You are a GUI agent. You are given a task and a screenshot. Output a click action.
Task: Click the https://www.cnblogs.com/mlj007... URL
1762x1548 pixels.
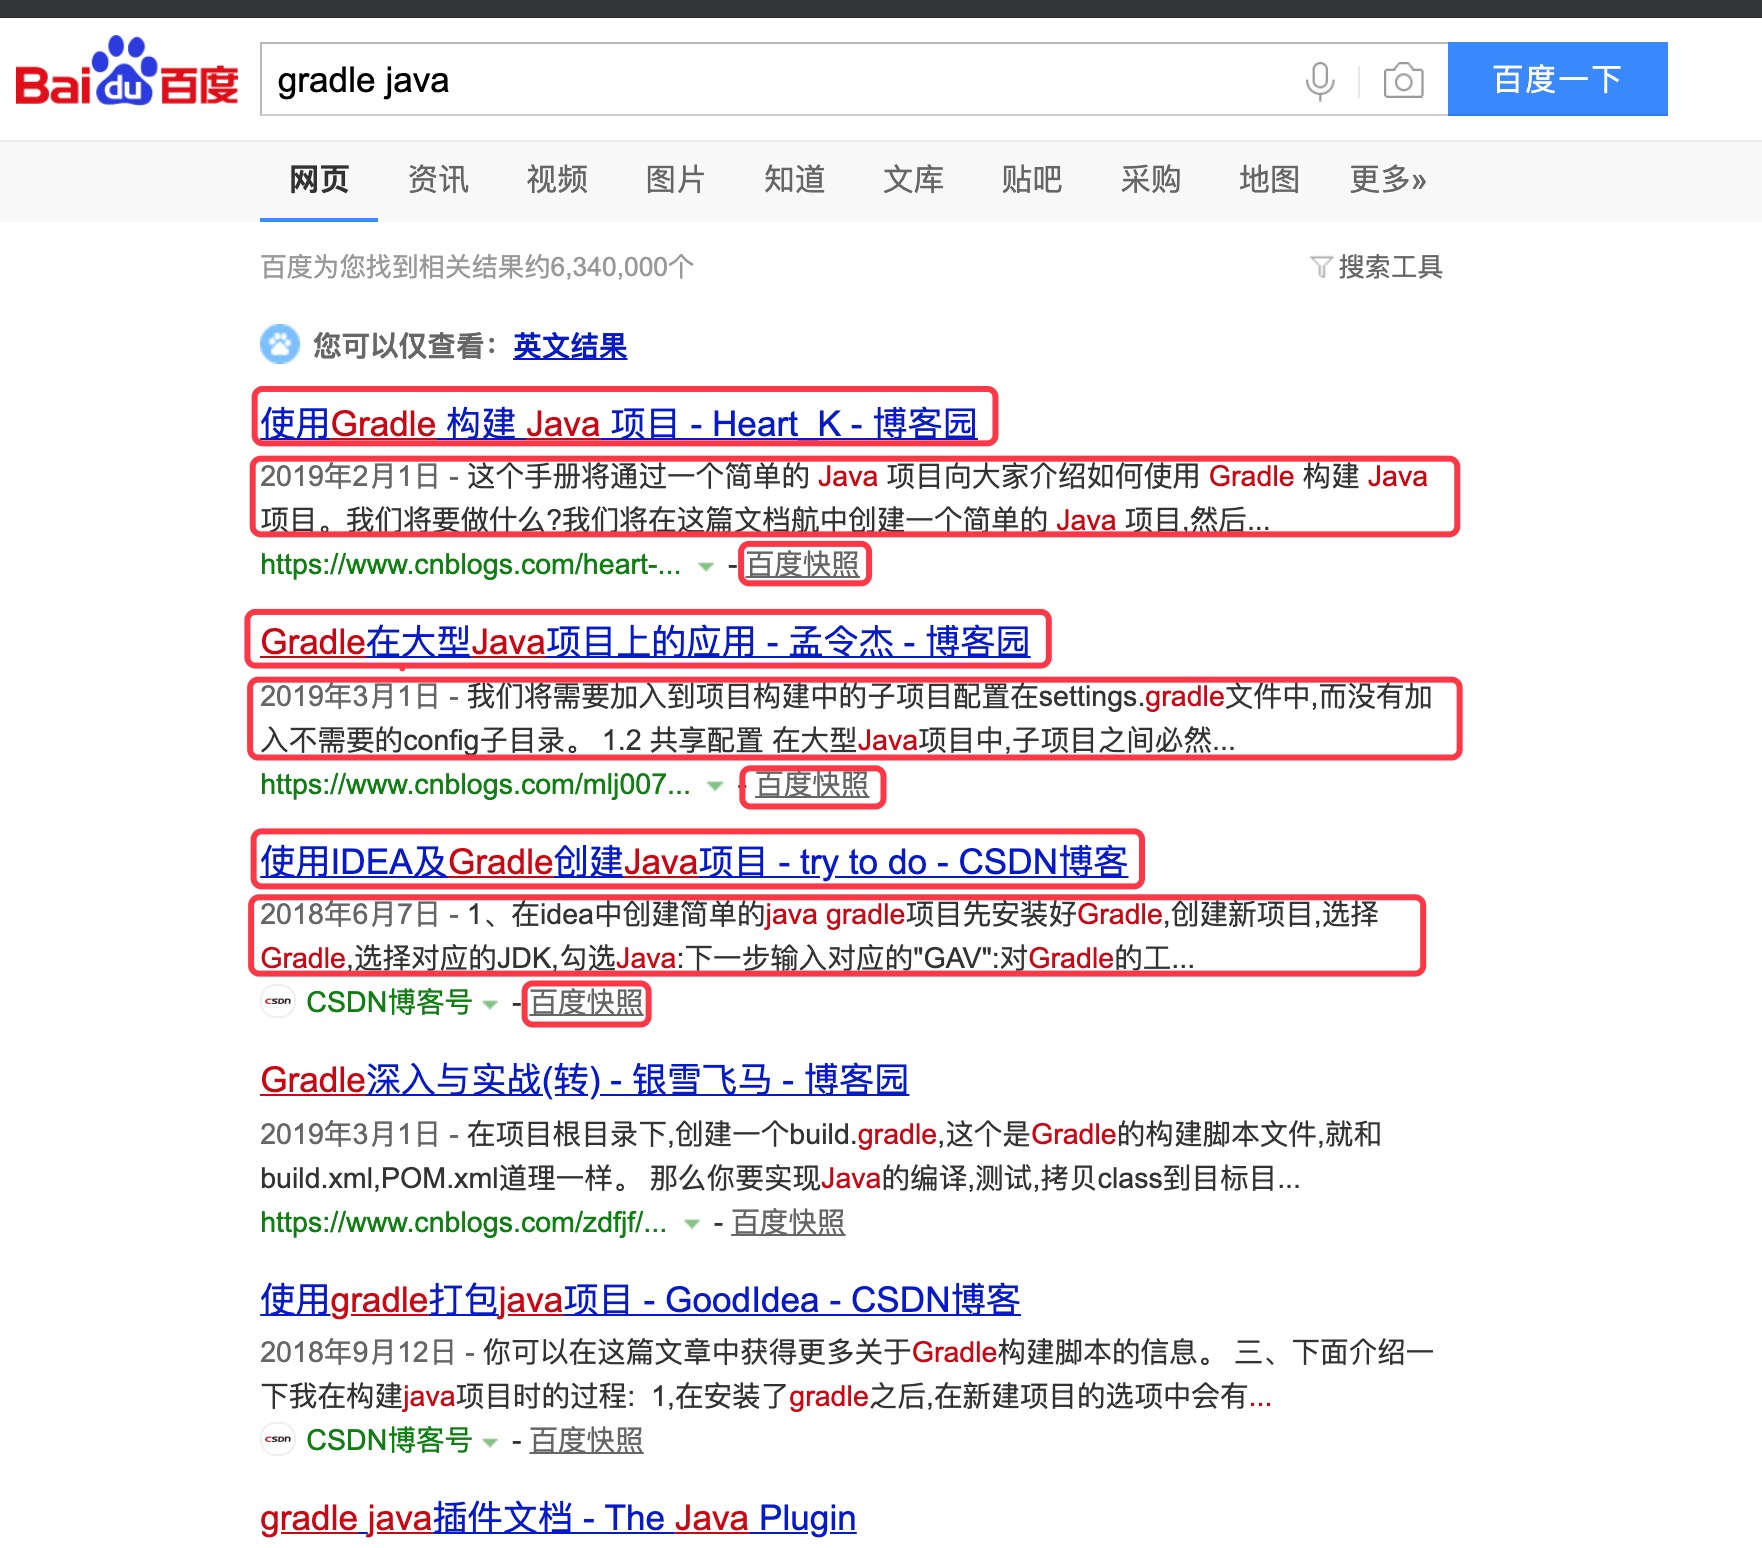pyautogui.click(x=475, y=785)
